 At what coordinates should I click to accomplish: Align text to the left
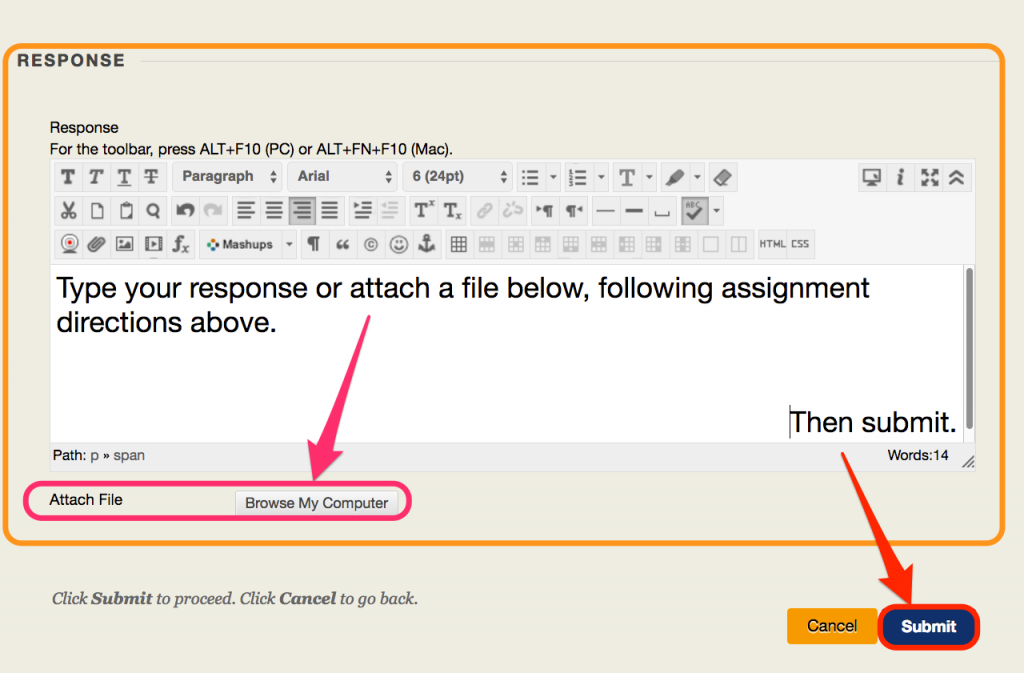[246, 211]
